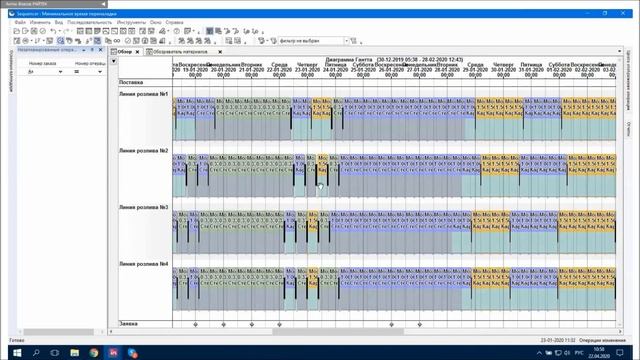Image resolution: width=640 pixels, height=360 pixels.
Task: Open the Файл menu
Action: [x=20, y=22]
